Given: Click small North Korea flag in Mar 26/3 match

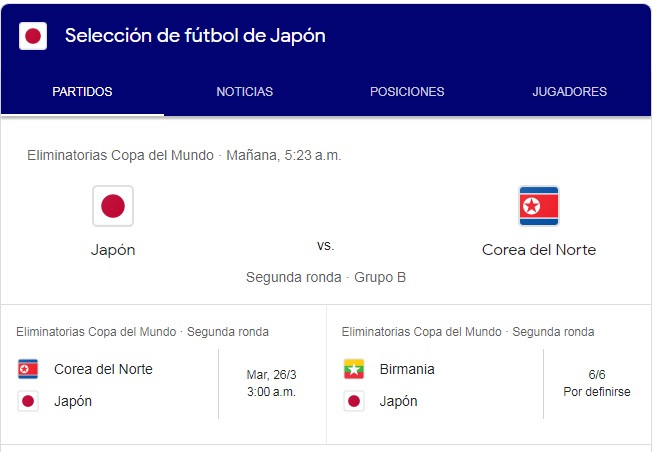Looking at the screenshot, I should [x=28, y=369].
